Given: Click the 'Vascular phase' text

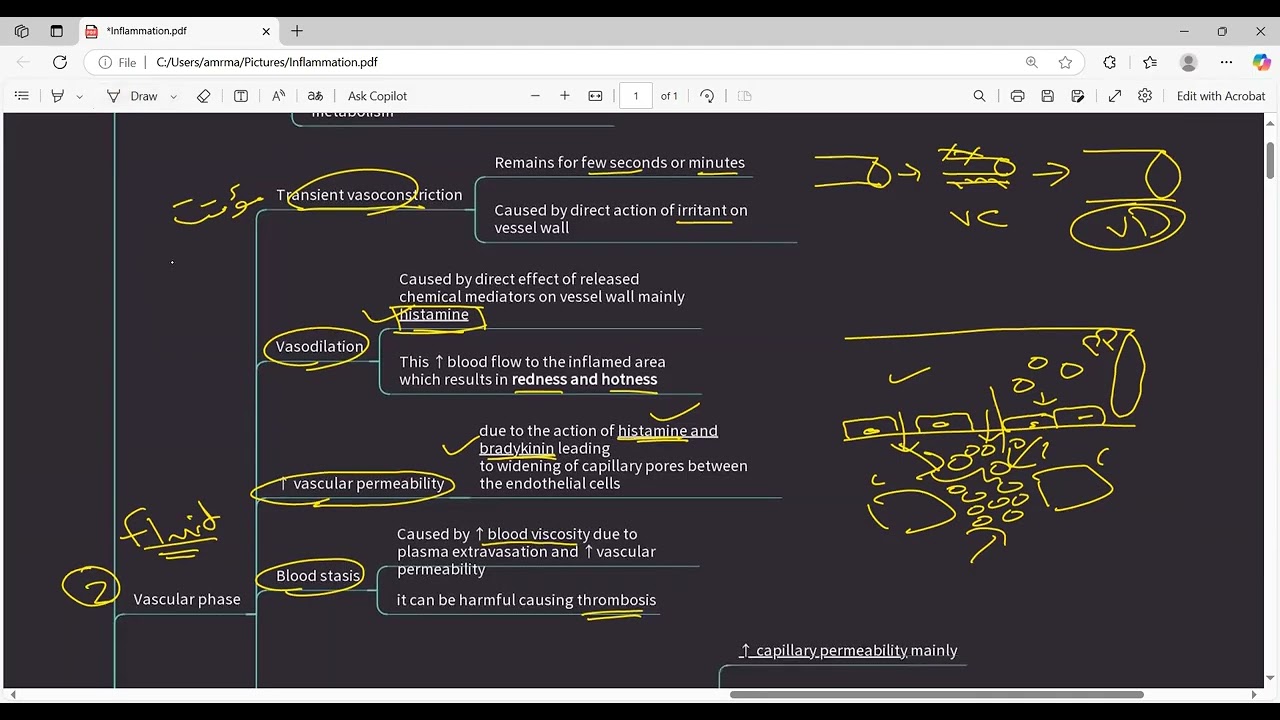Looking at the screenshot, I should 187,599.
